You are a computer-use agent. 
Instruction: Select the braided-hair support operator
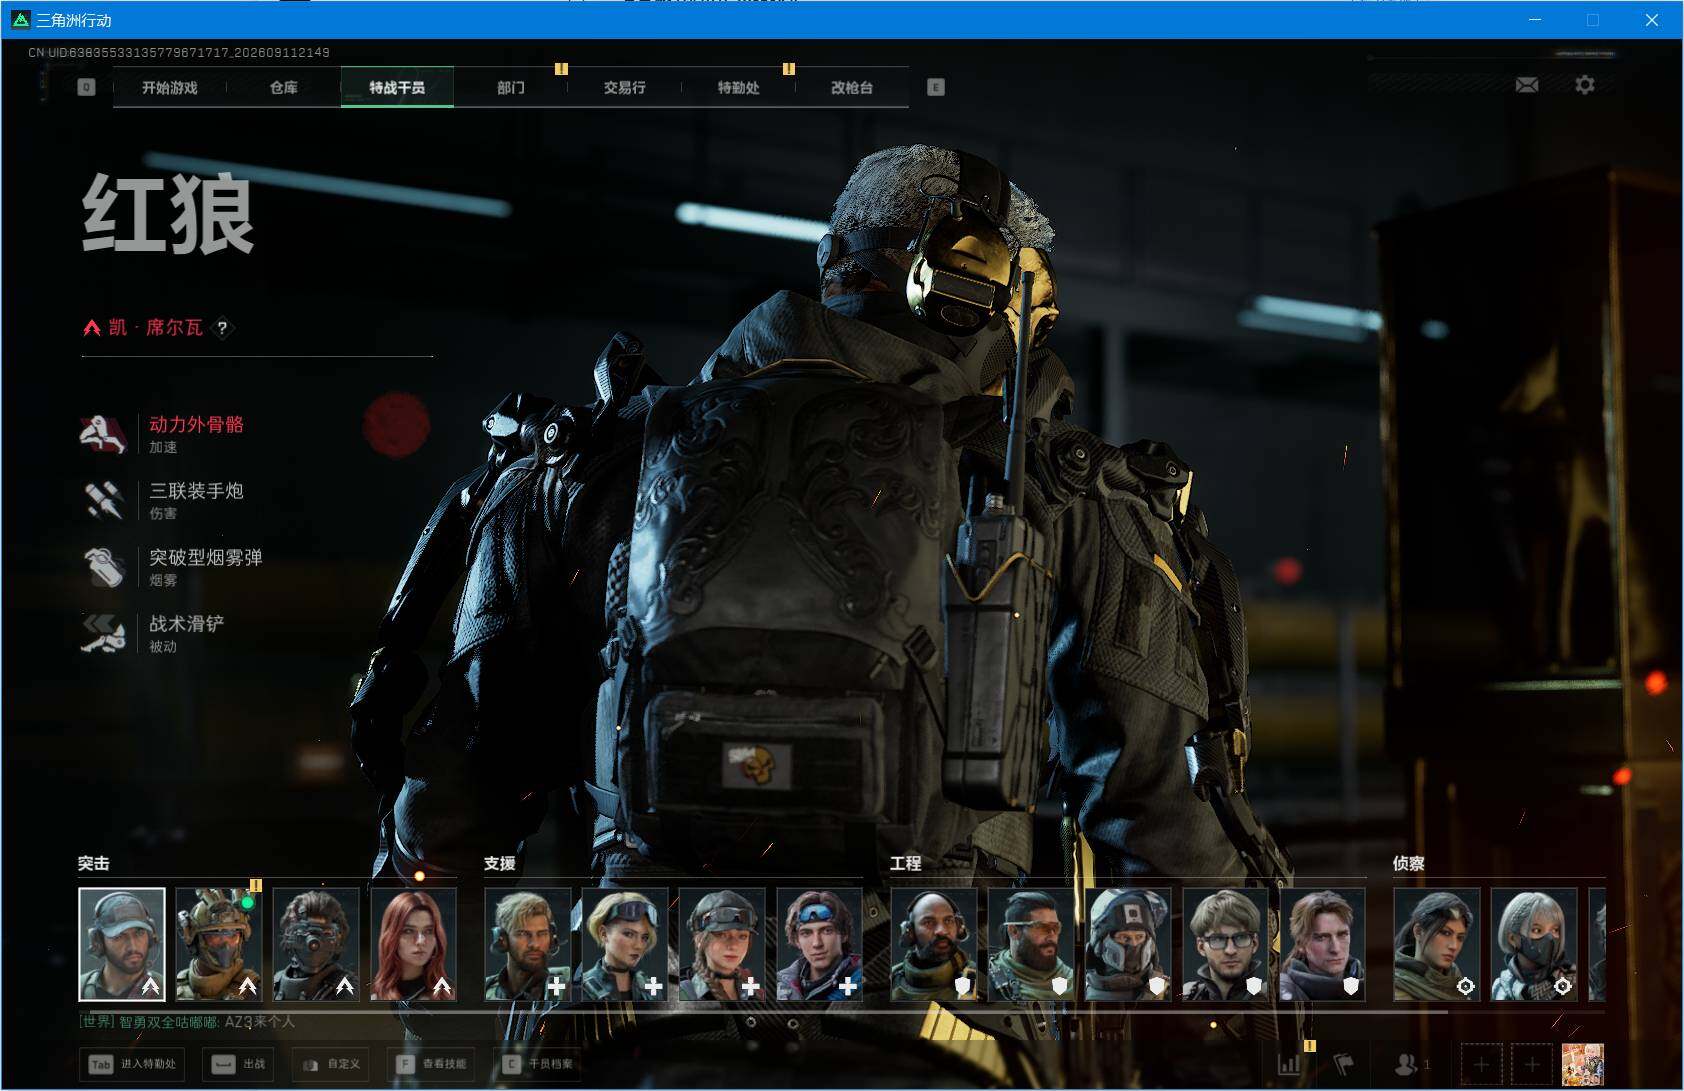tap(722, 944)
